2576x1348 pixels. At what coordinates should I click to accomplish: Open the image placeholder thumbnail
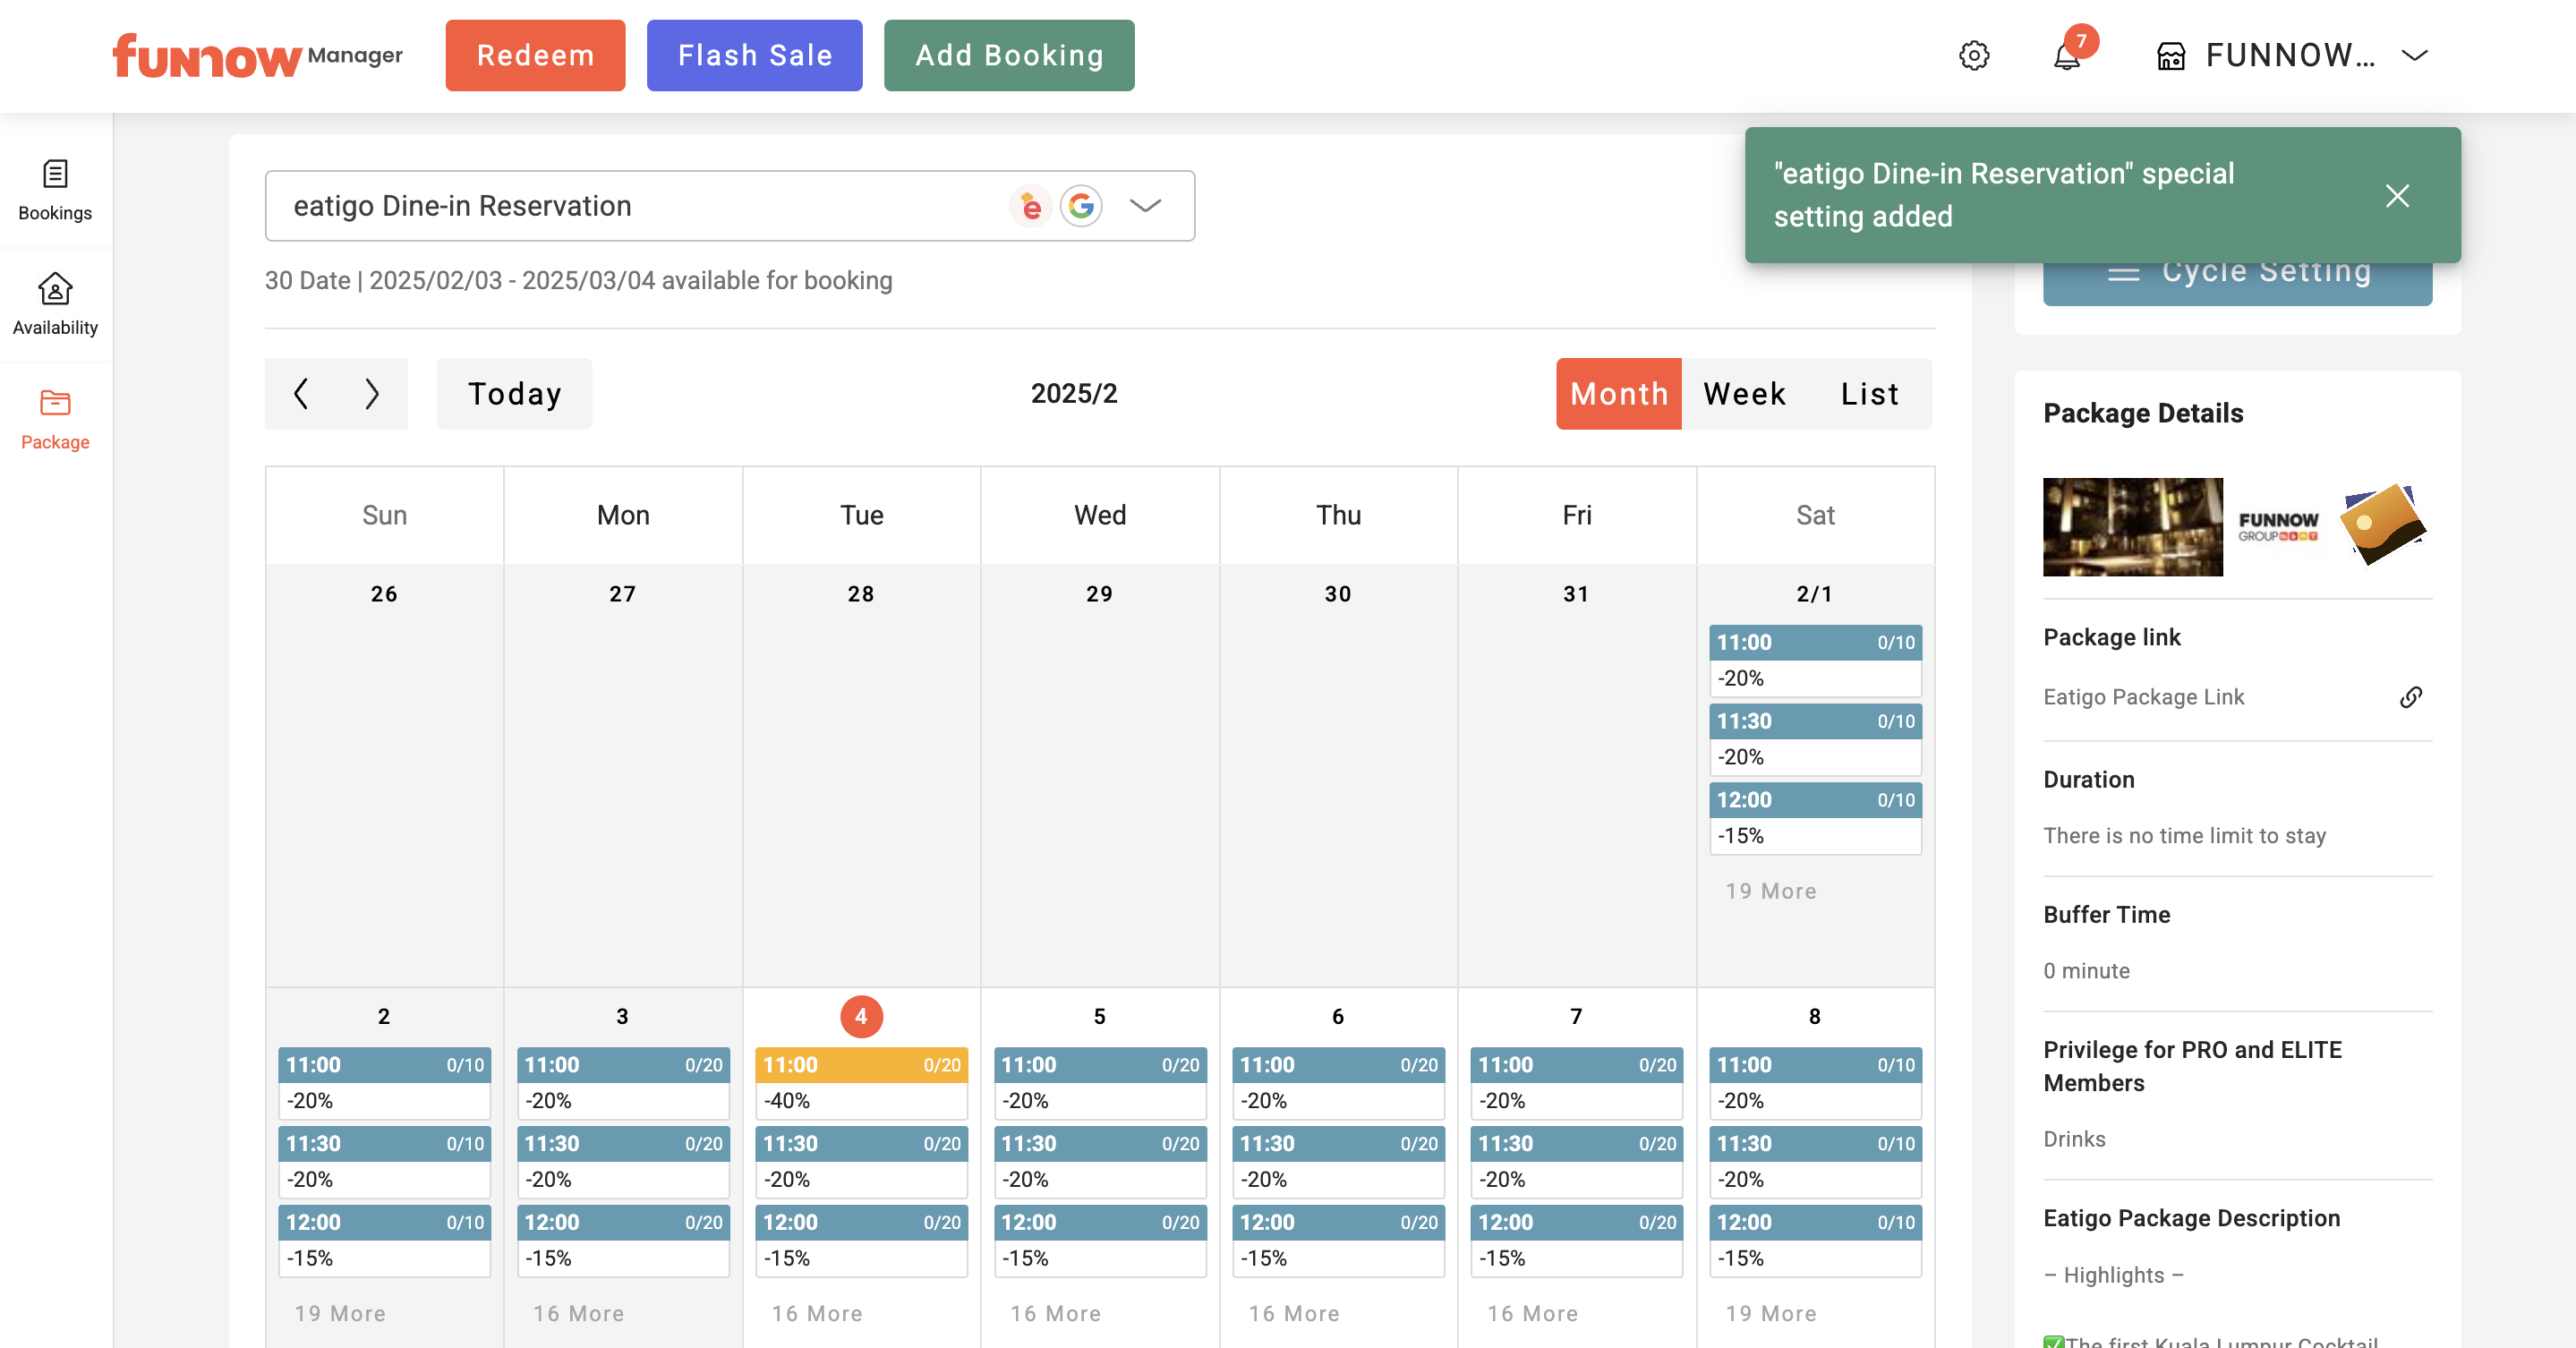[x=2383, y=524]
